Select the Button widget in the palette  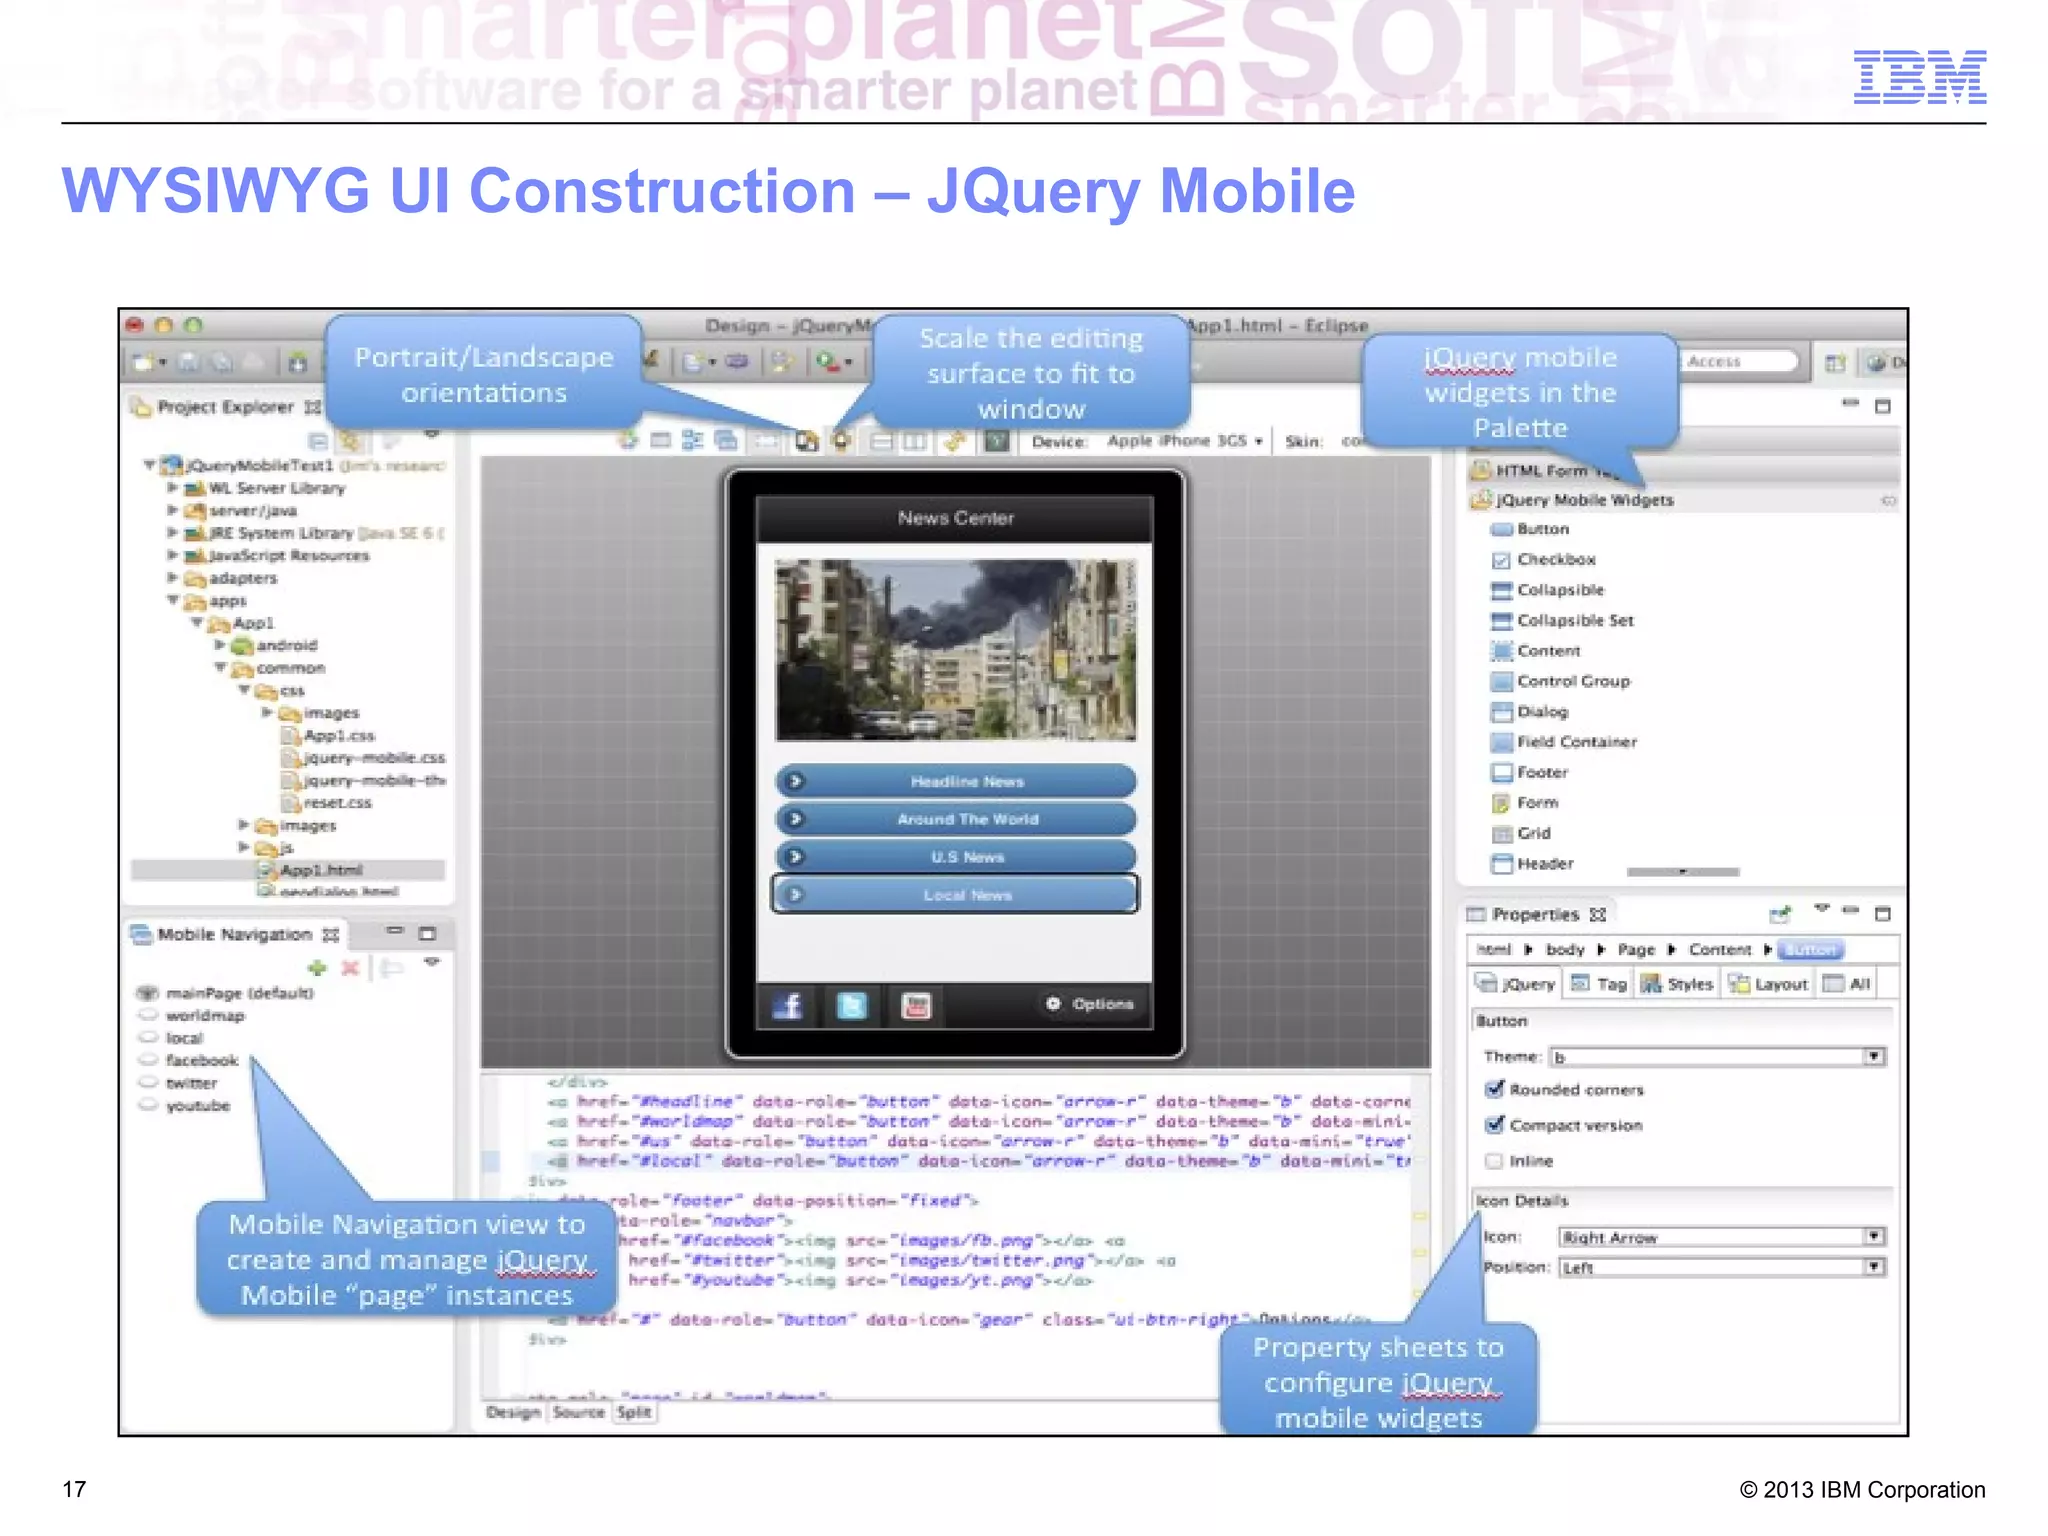pyautogui.click(x=1530, y=529)
